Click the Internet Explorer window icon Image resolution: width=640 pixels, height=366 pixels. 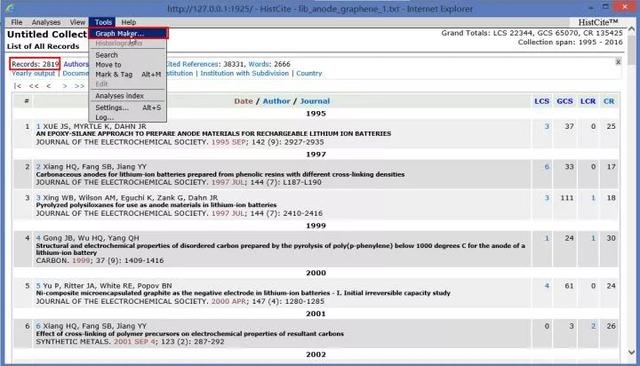[9, 8]
